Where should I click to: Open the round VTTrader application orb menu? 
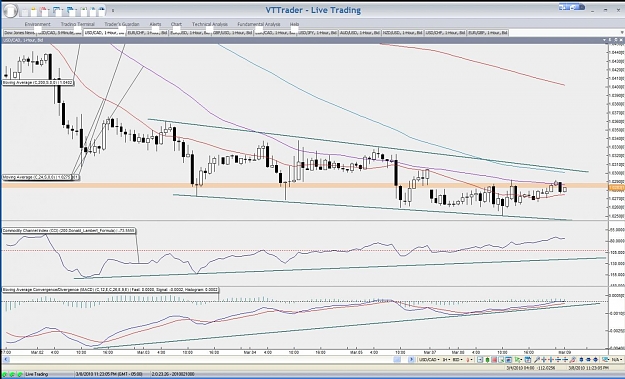(10, 11)
